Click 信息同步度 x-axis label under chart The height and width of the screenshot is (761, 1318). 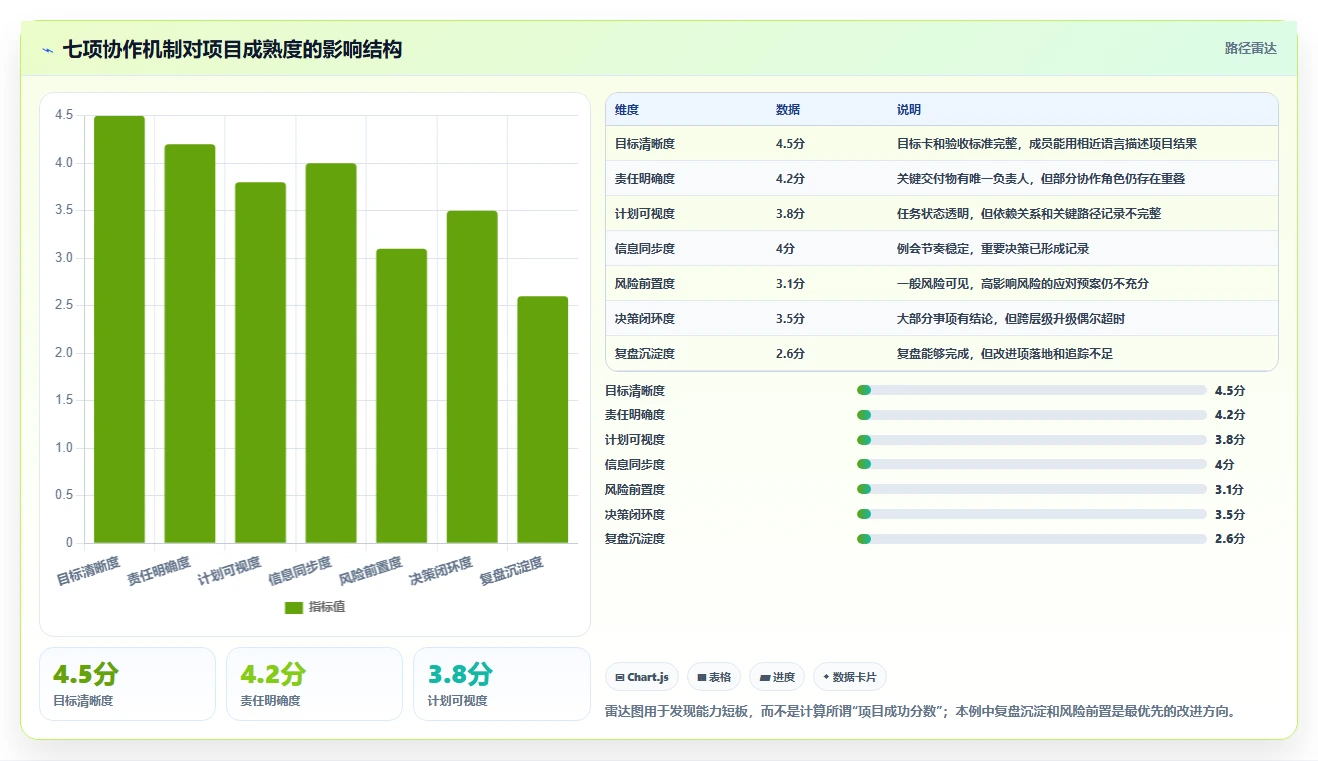point(300,571)
